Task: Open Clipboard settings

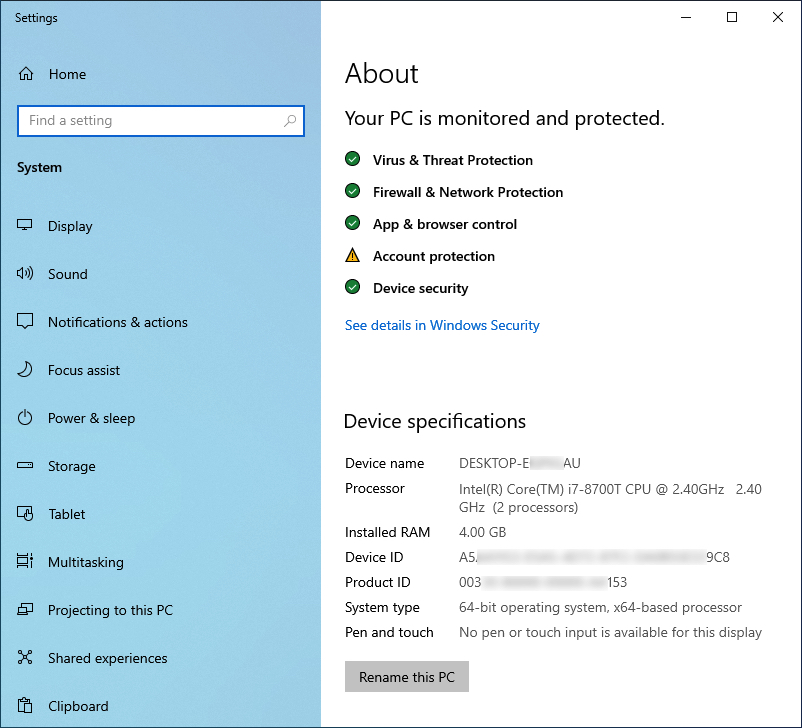Action: coord(76,706)
